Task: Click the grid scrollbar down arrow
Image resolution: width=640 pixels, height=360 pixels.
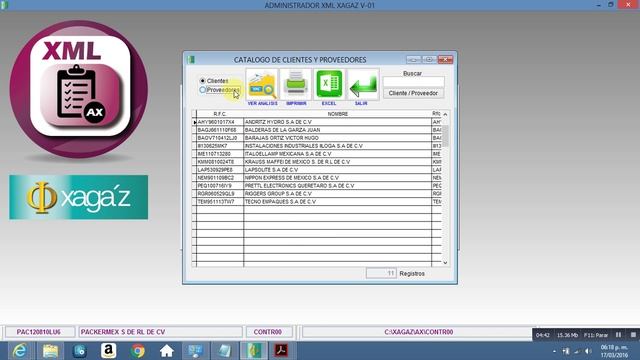Action: [x=445, y=263]
